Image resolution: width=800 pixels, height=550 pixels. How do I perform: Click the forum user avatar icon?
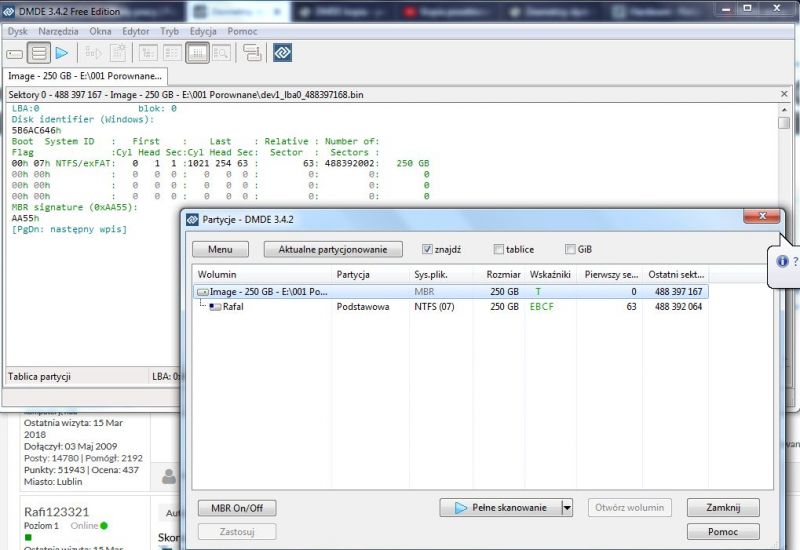(169, 476)
